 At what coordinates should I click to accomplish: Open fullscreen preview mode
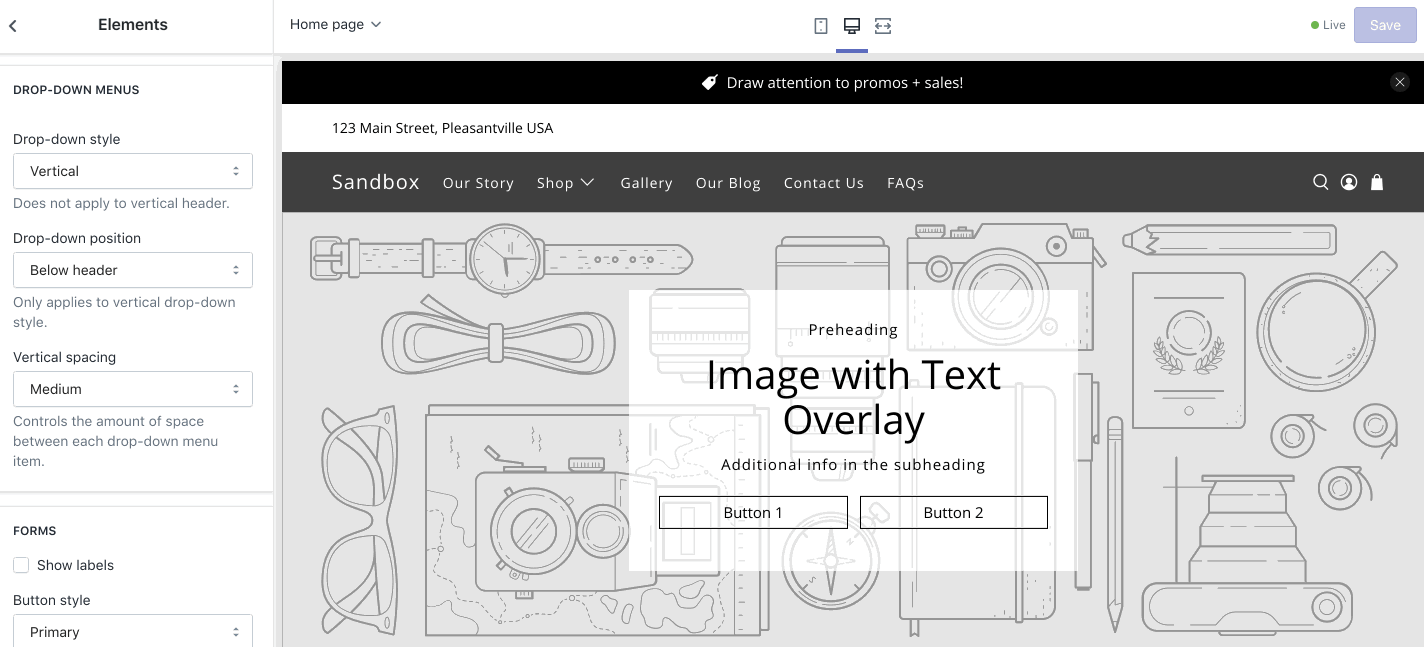pos(882,25)
